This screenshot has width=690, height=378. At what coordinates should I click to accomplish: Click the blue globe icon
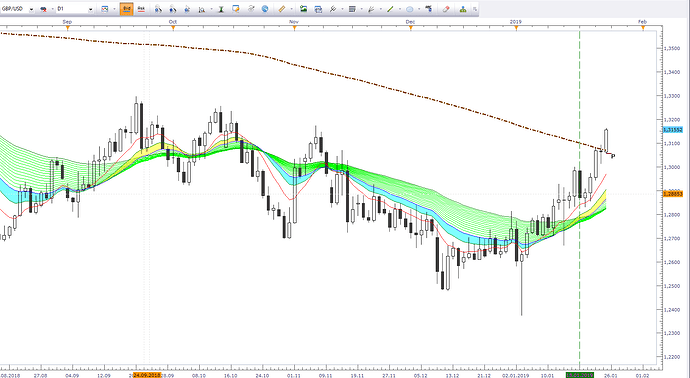click(x=265, y=9)
